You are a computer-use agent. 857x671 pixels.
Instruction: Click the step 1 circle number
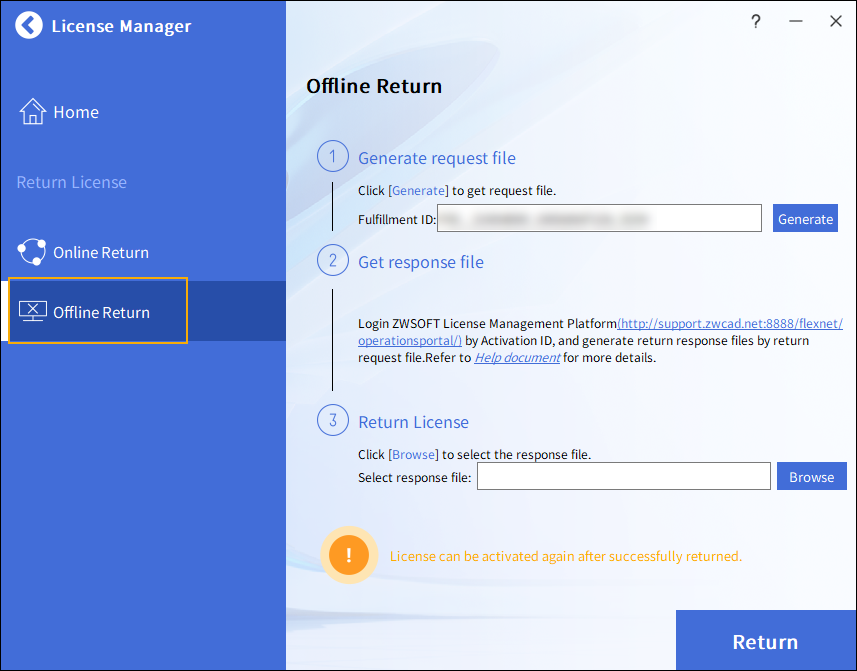(332, 158)
